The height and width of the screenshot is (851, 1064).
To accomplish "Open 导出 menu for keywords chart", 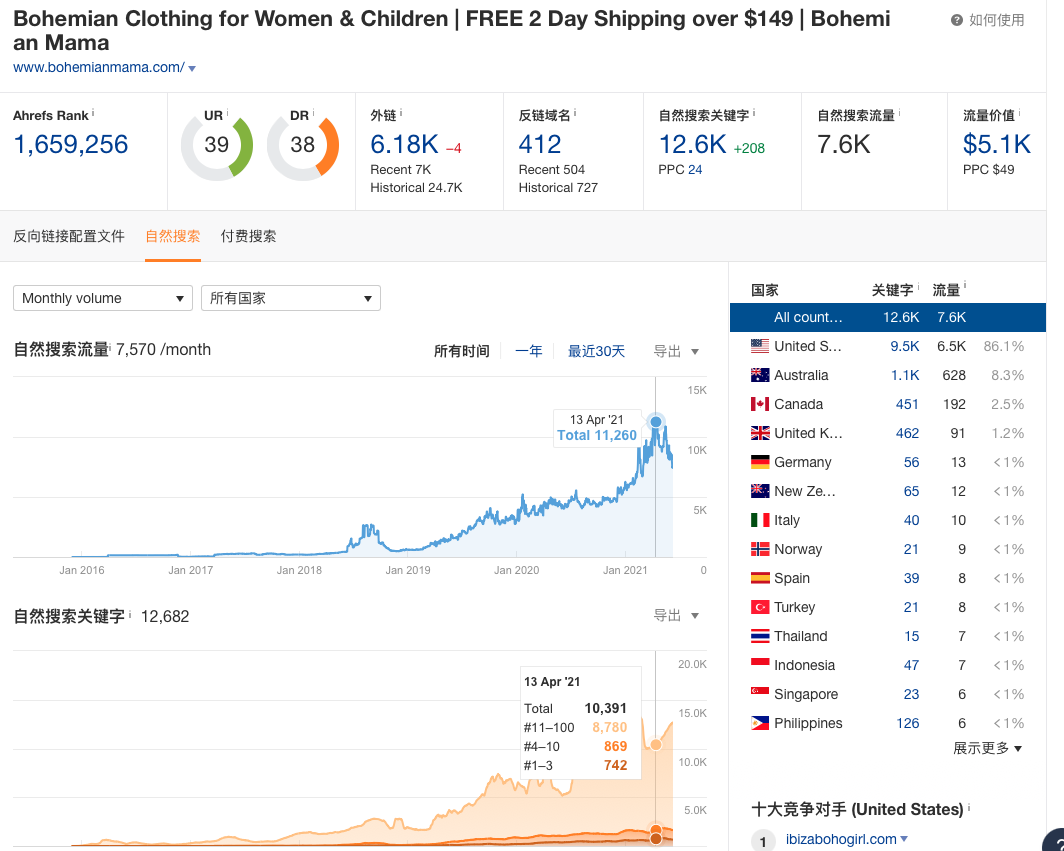I will coord(676,616).
